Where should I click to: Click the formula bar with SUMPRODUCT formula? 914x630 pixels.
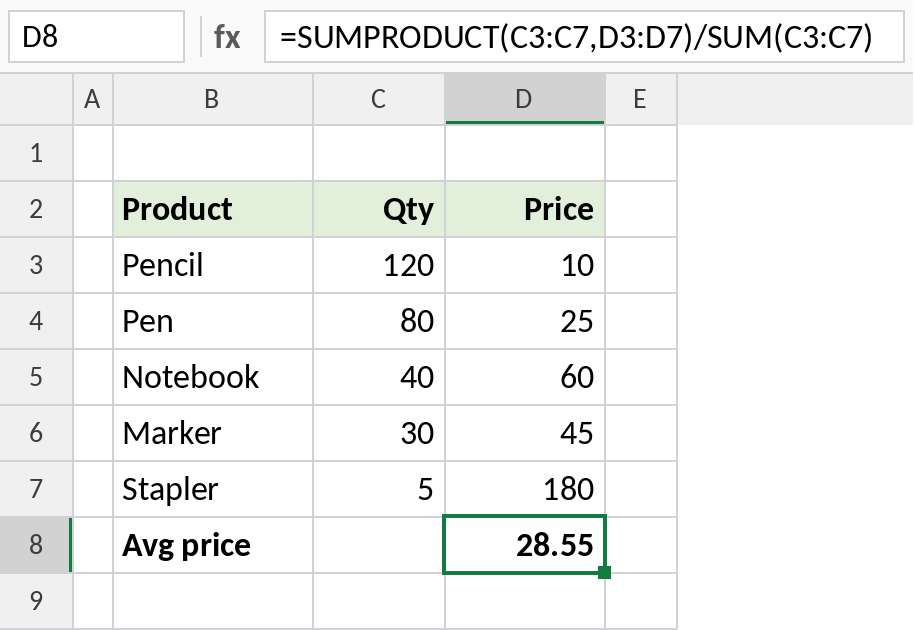[584, 37]
